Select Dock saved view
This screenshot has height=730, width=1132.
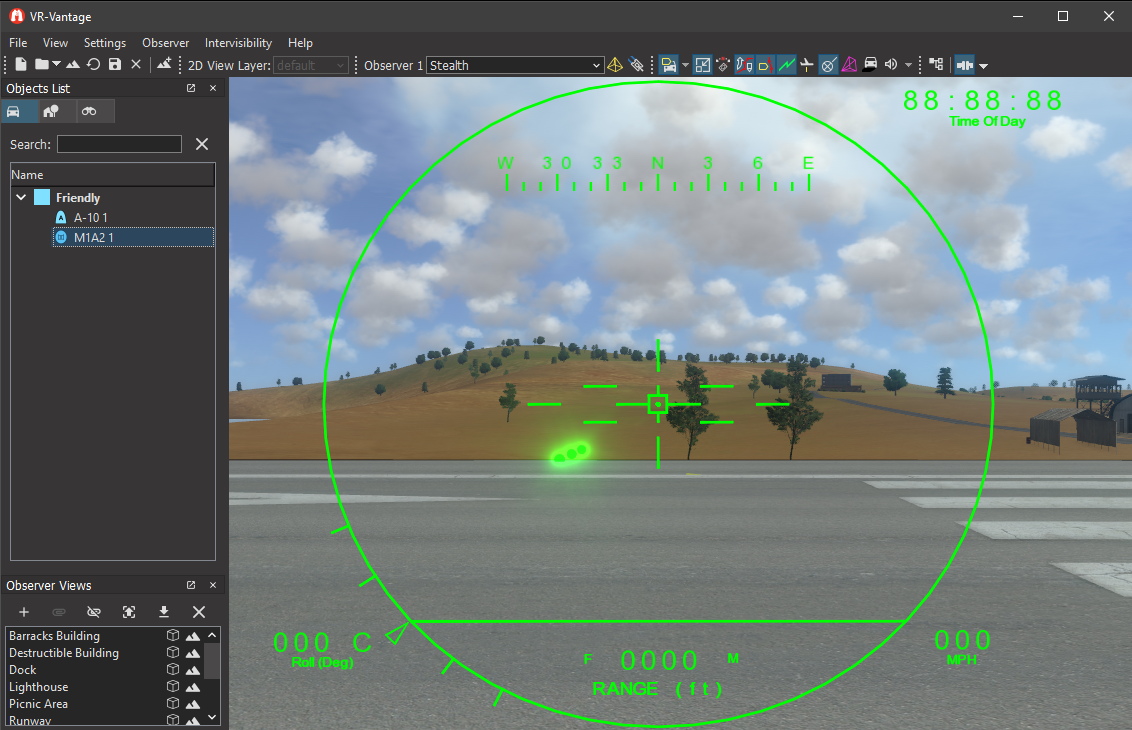[x=105, y=670]
